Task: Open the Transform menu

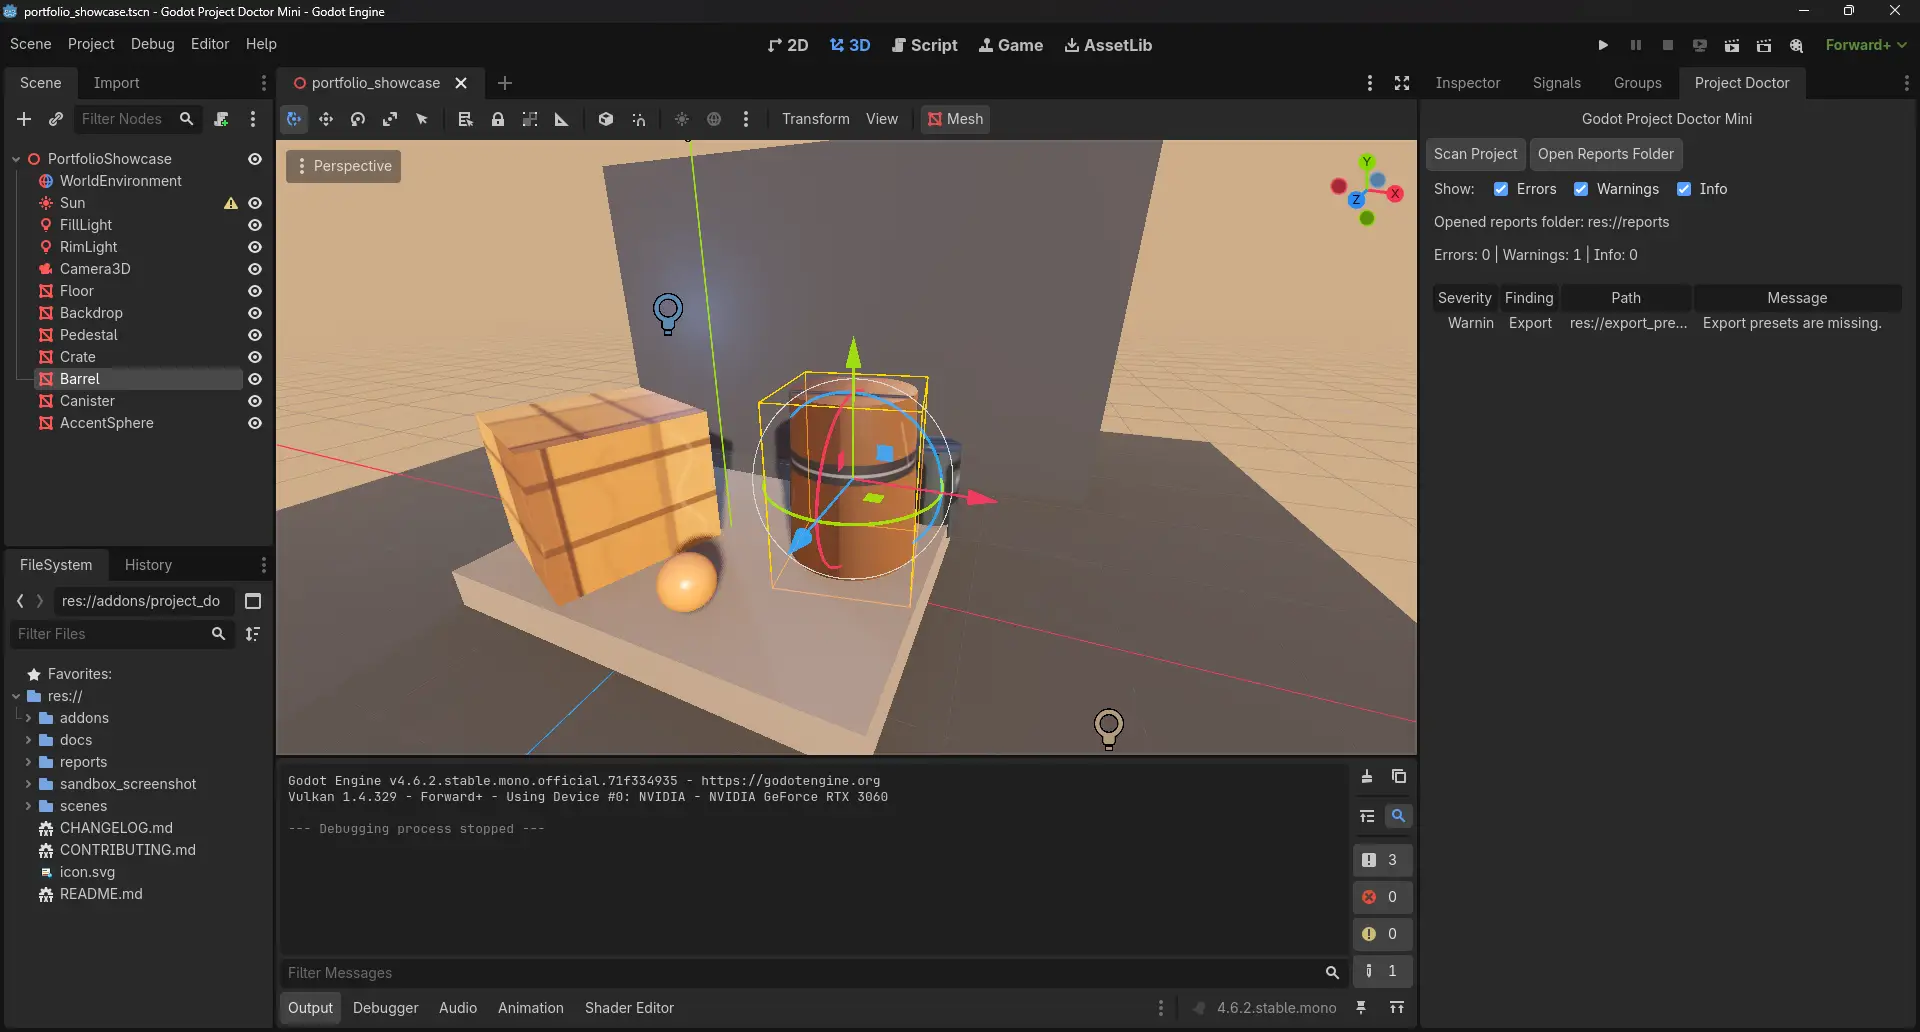Action: [x=815, y=119]
